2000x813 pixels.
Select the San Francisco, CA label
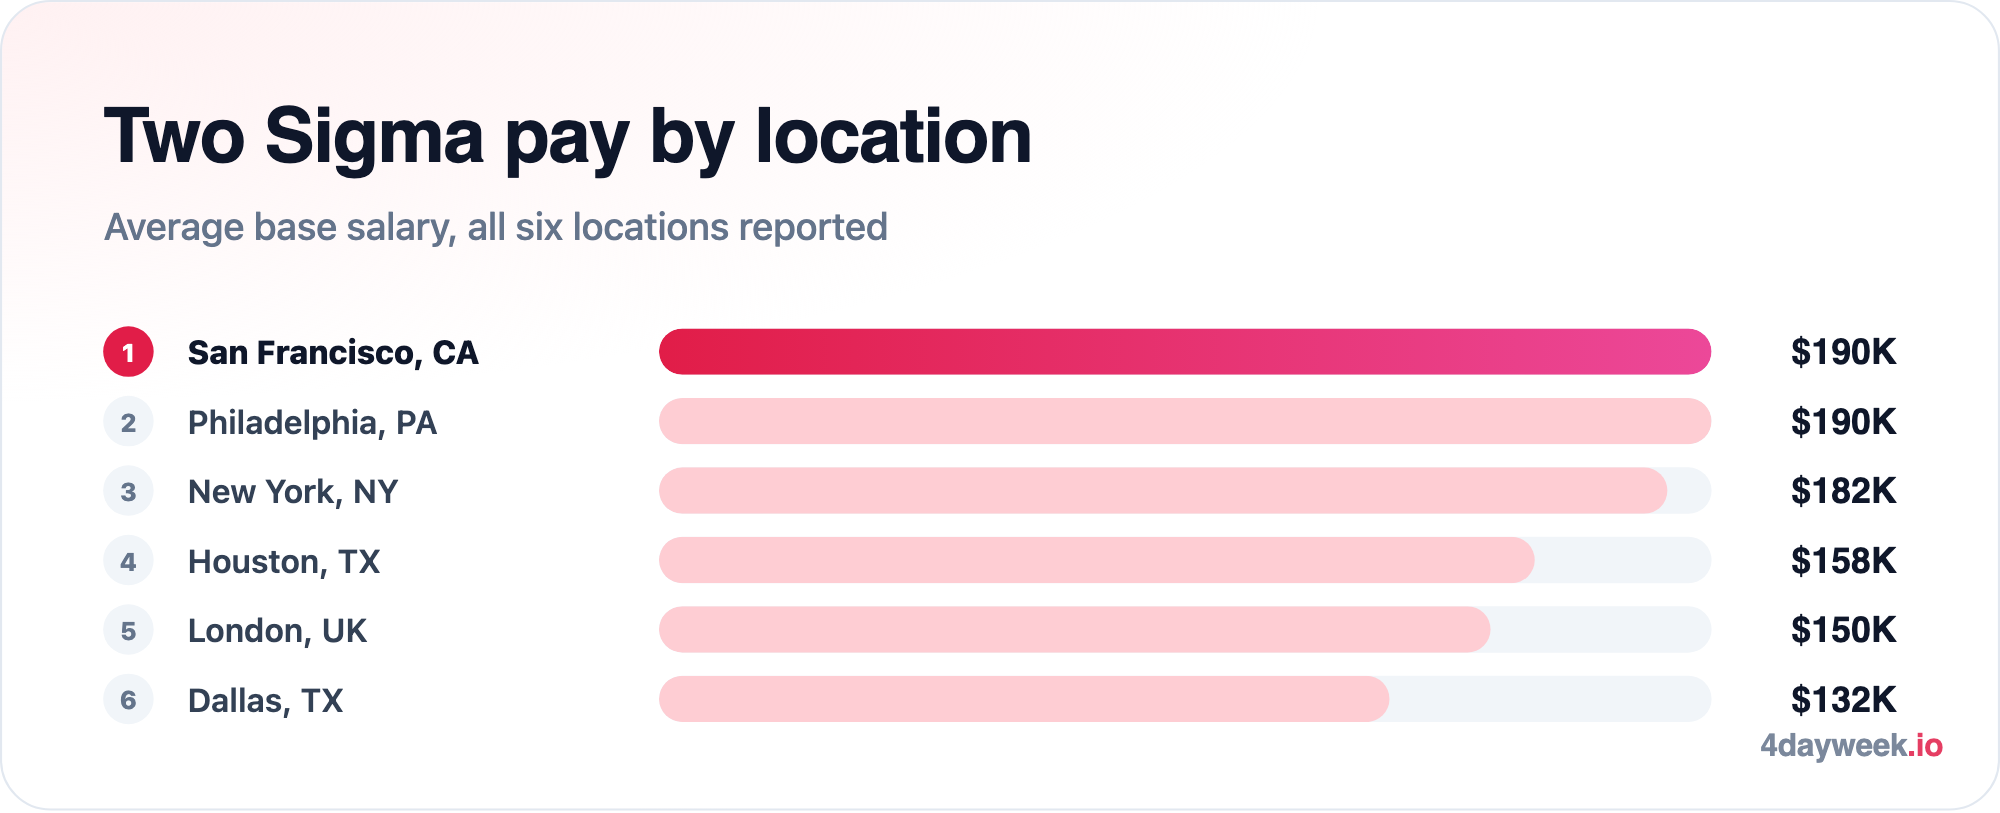point(333,353)
